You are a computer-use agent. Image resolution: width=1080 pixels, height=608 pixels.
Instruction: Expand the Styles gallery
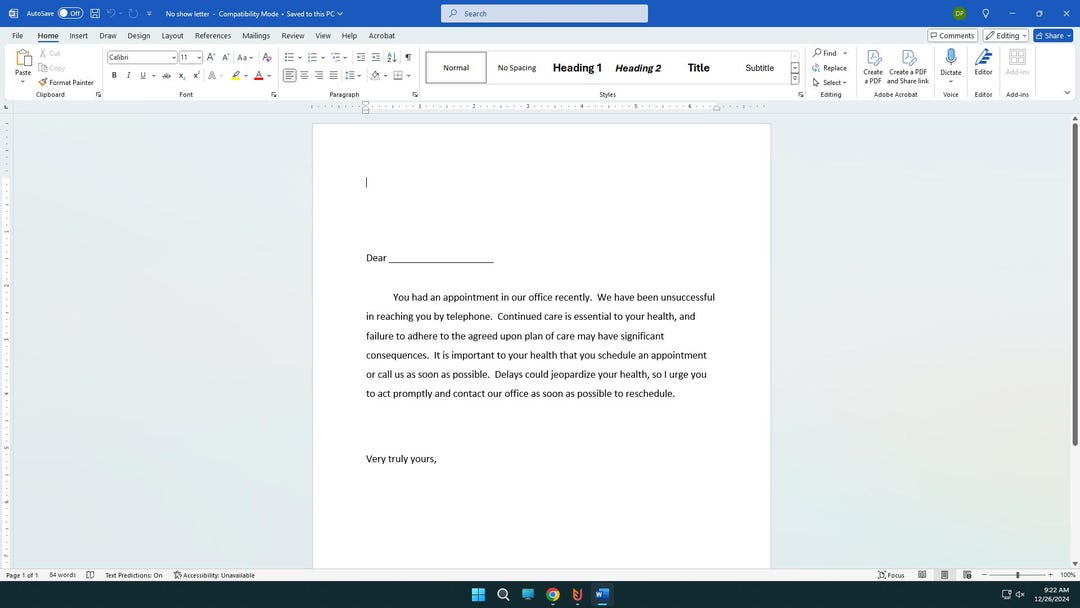coord(795,80)
